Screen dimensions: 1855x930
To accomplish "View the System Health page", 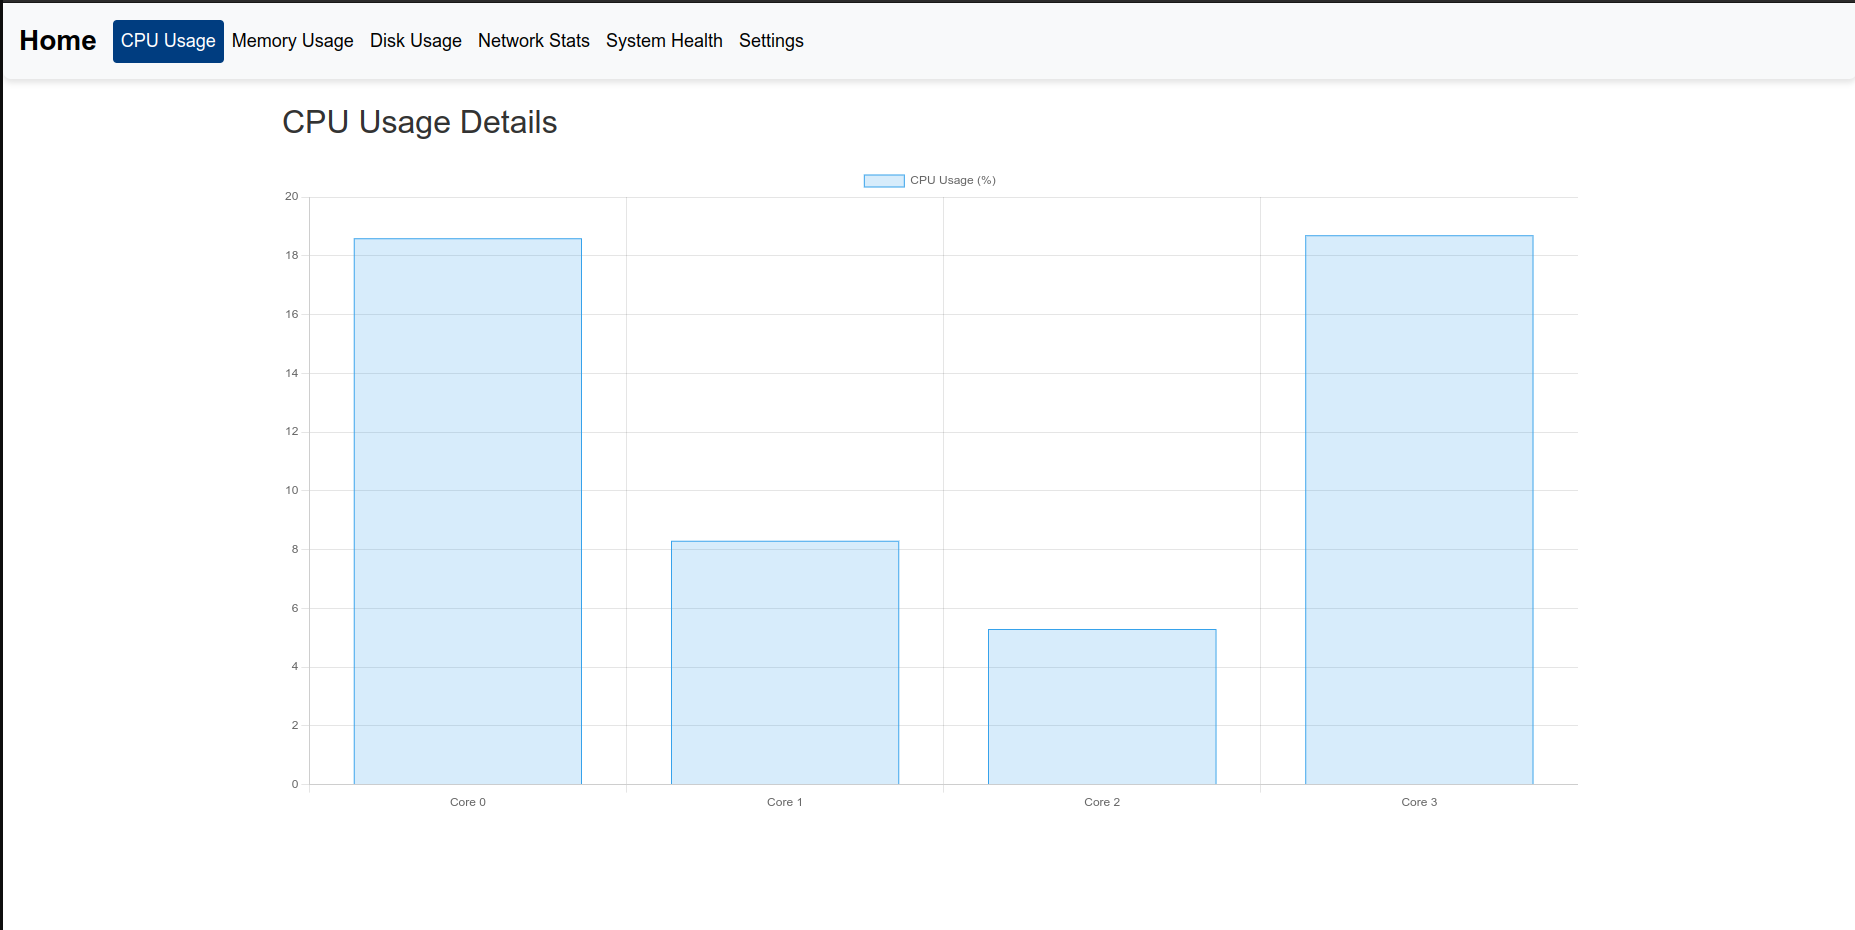I will [664, 41].
